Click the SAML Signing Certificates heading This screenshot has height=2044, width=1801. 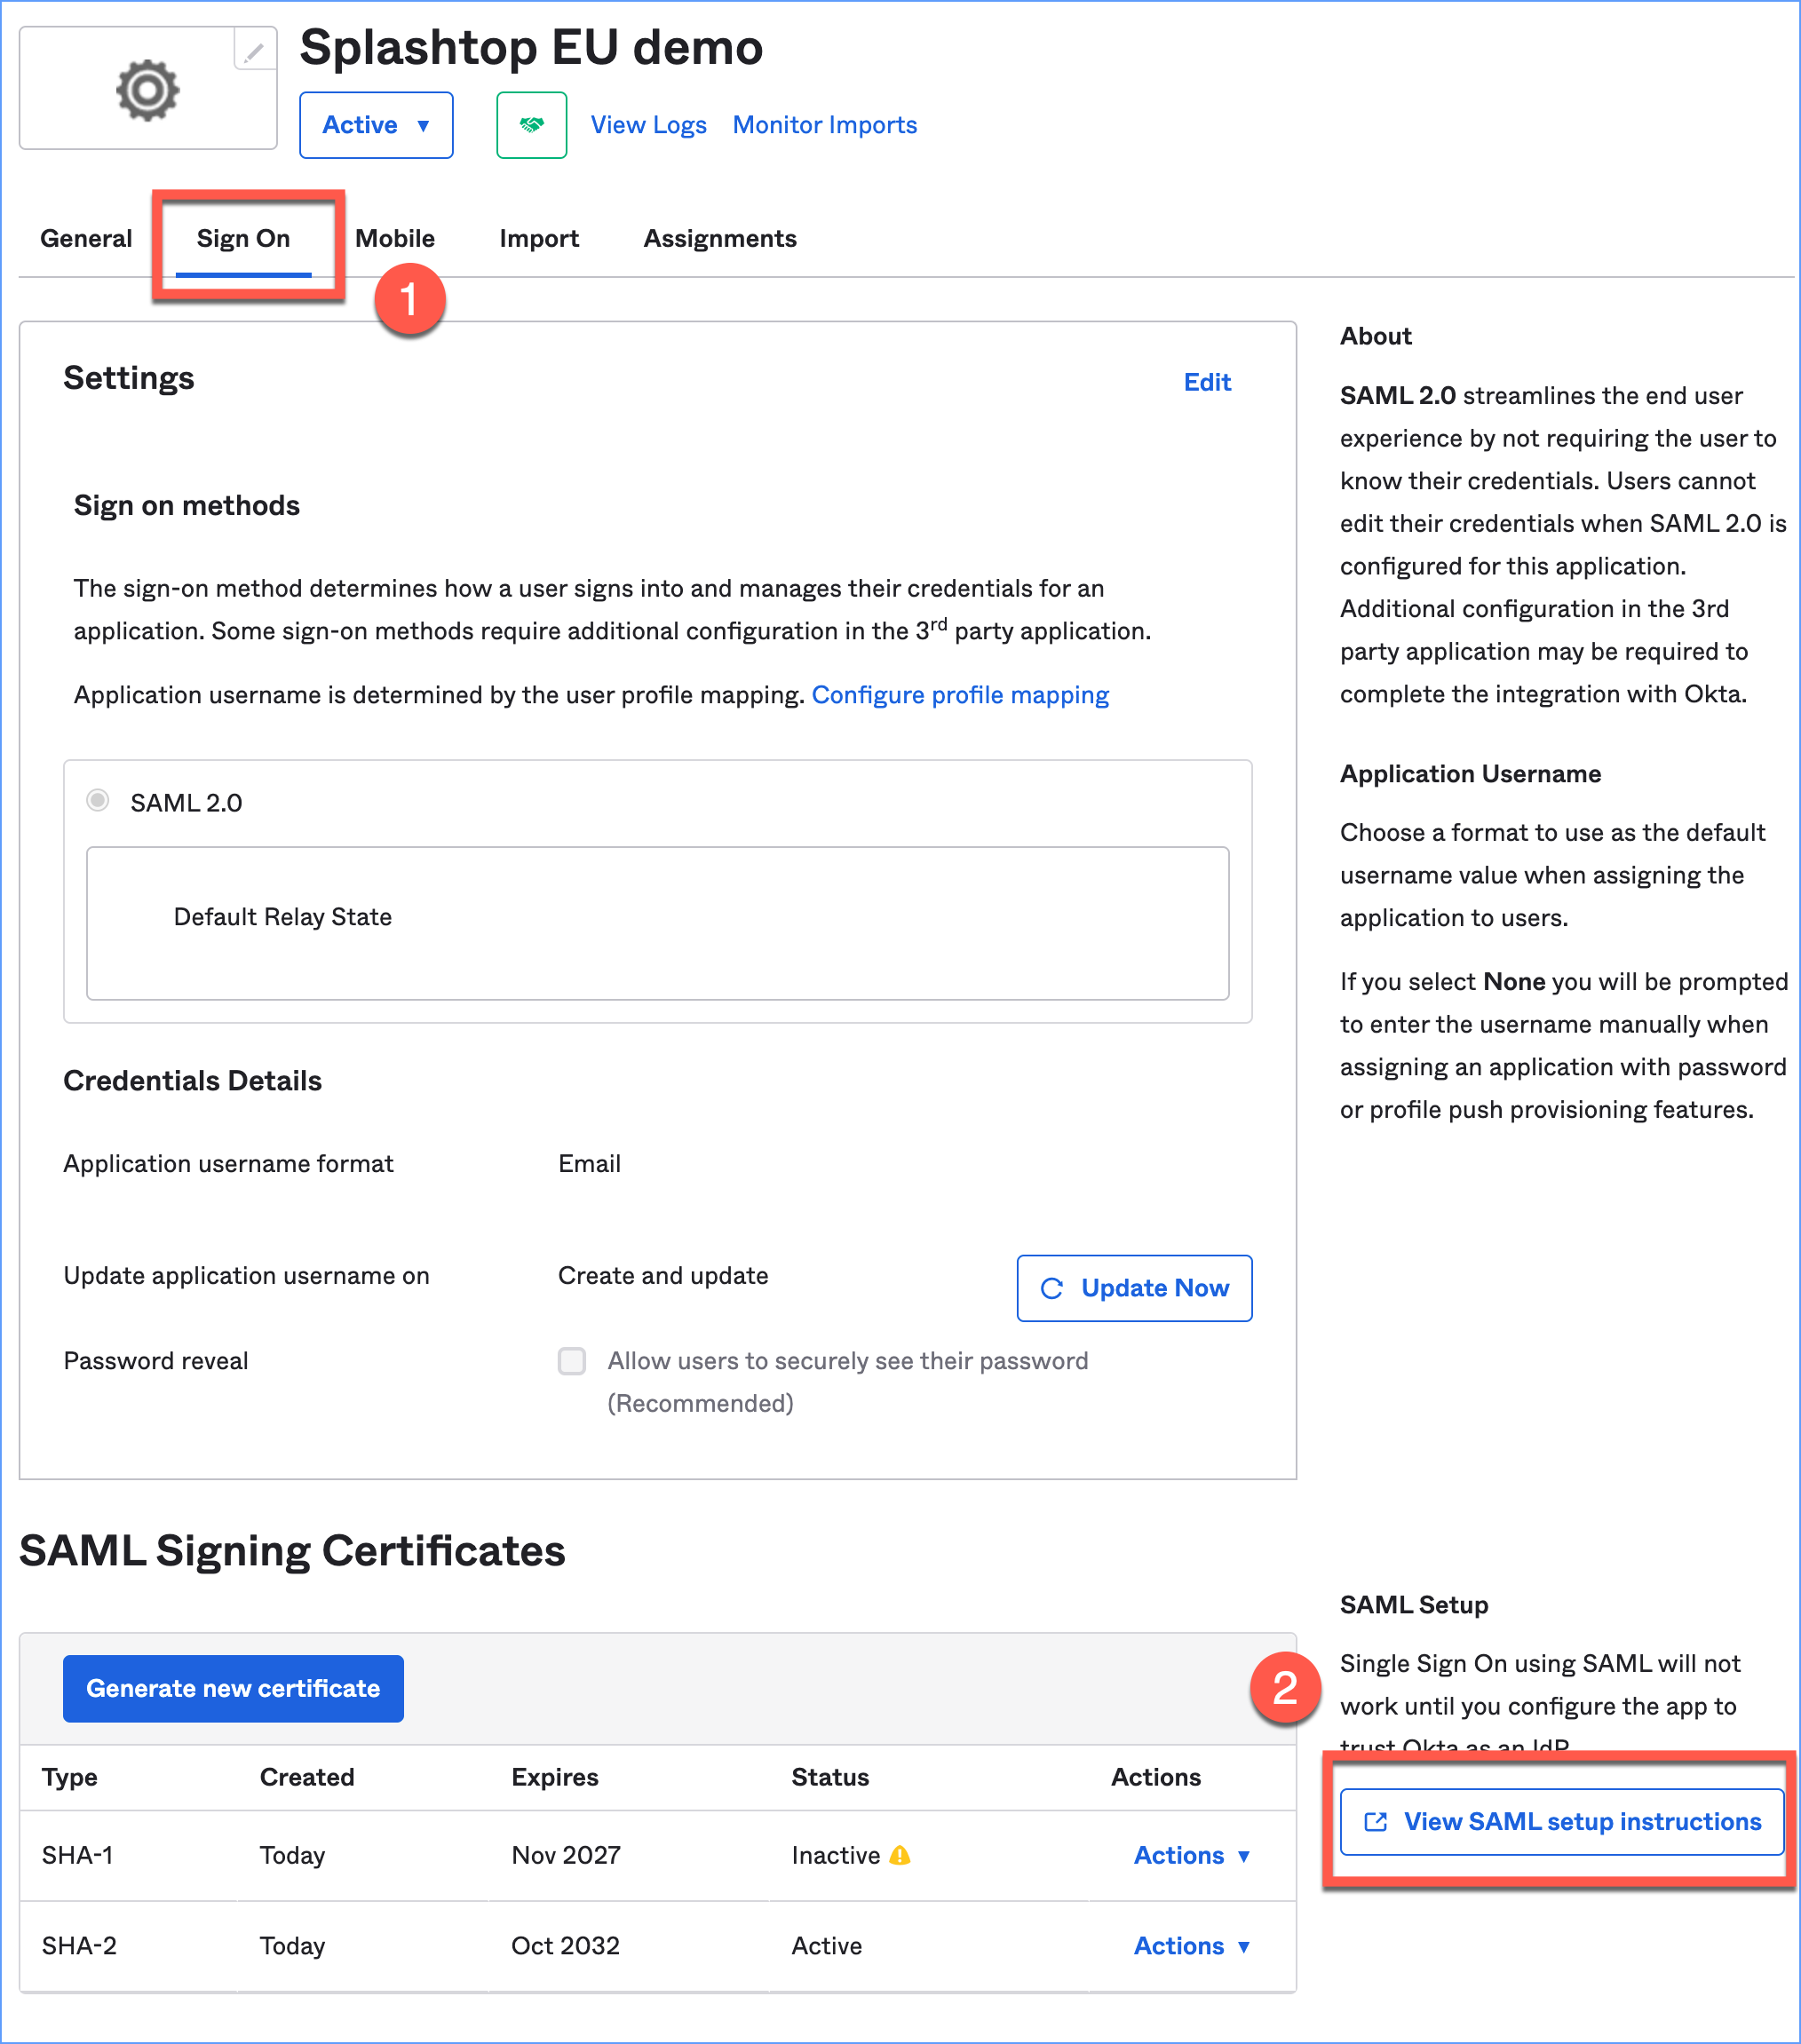(x=292, y=1551)
